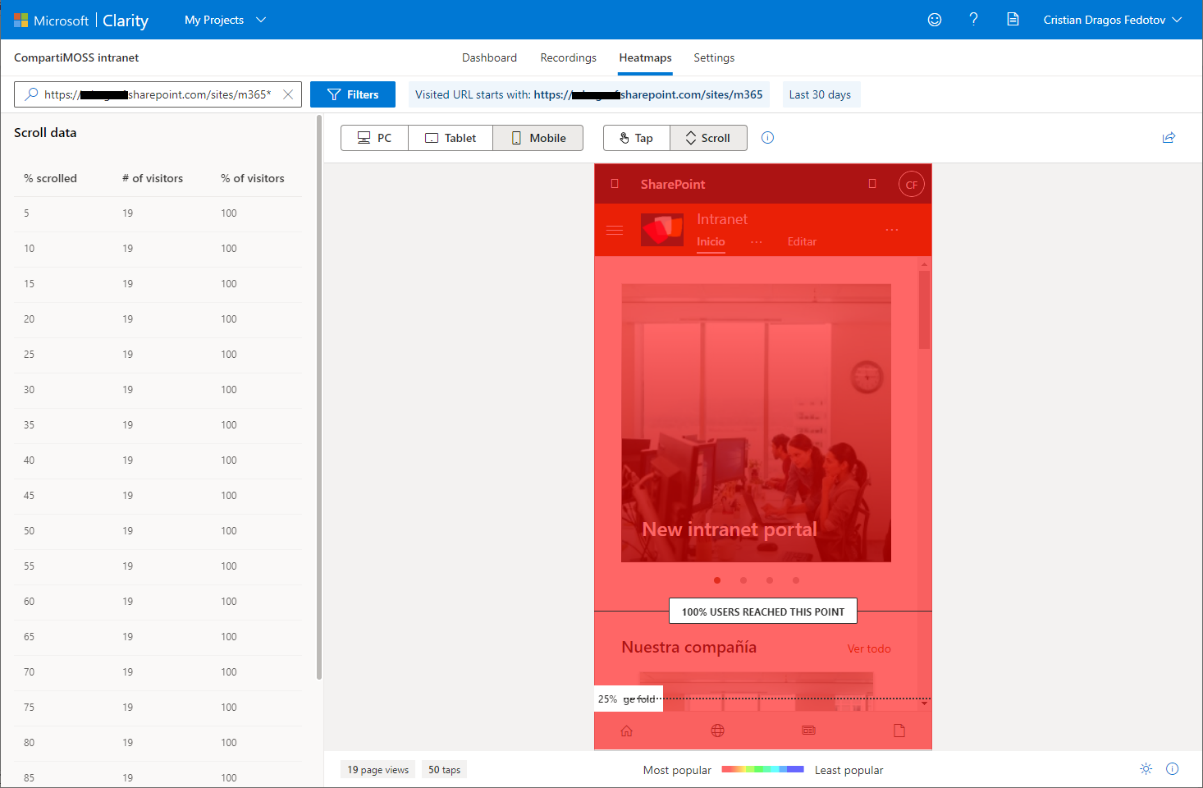Viewport: 1203px width, 788px height.
Task: Open the My Projects dropdown
Action: pyautogui.click(x=224, y=19)
